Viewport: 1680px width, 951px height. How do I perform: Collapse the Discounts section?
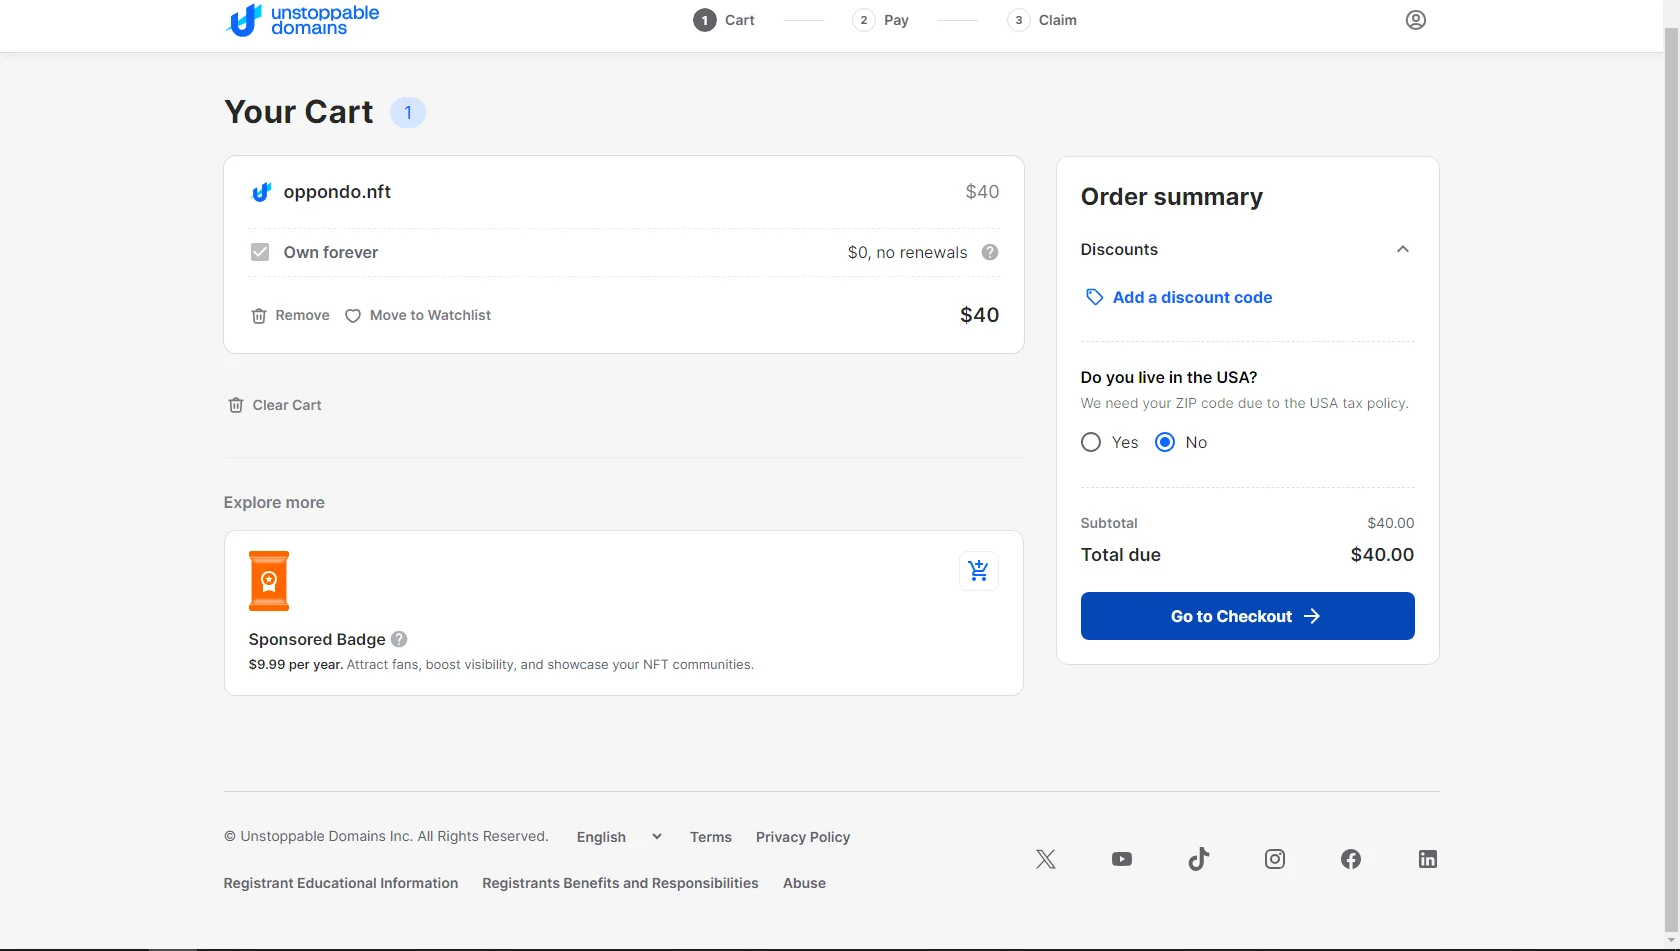(1402, 249)
